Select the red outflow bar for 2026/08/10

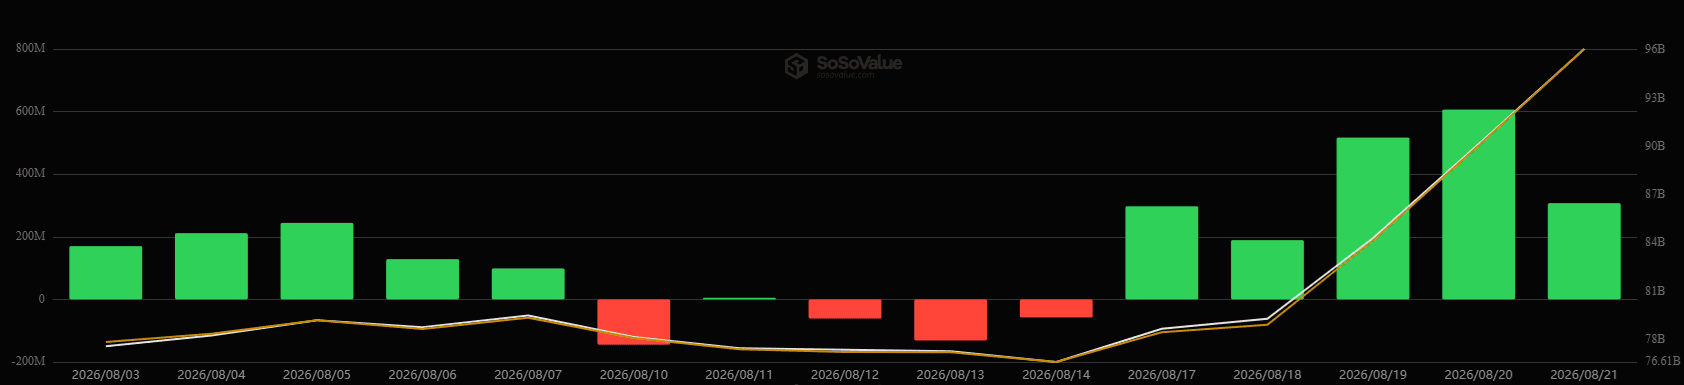(634, 322)
